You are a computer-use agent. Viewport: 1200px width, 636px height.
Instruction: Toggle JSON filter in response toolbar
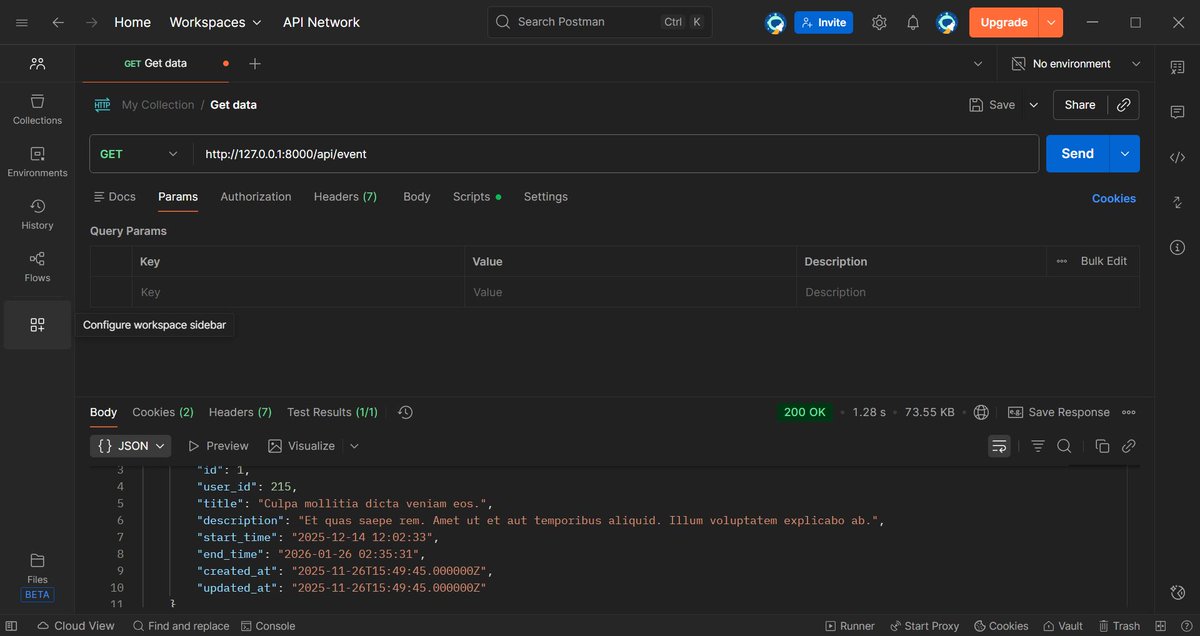click(1037, 446)
